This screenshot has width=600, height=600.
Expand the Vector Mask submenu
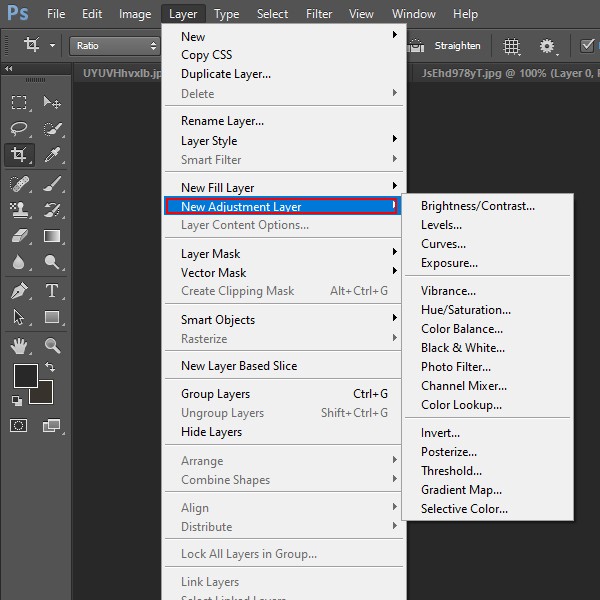(283, 272)
